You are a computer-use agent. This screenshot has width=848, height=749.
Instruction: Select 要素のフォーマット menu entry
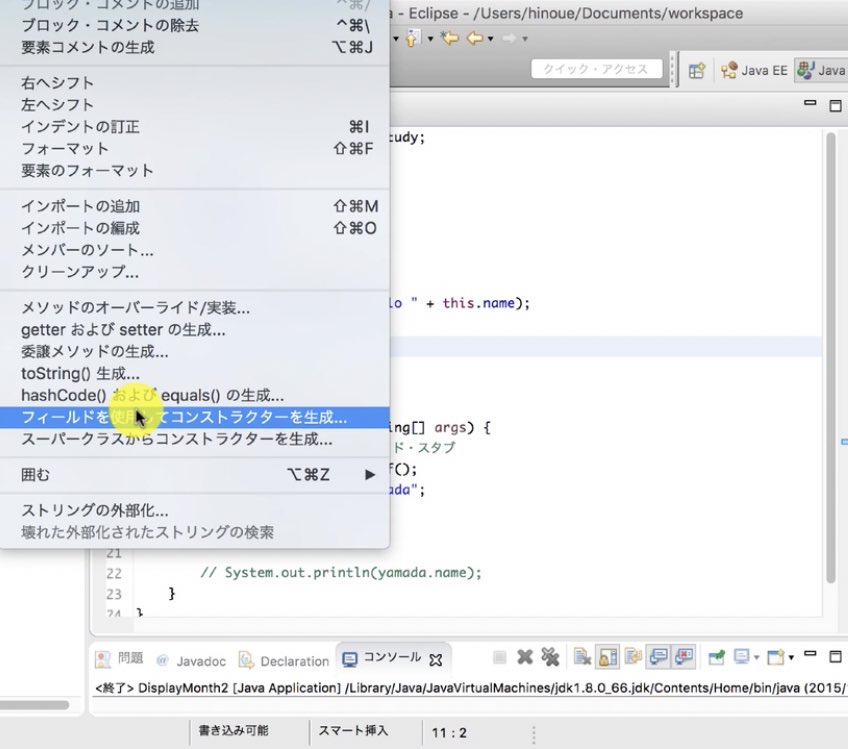pyautogui.click(x=195, y=171)
